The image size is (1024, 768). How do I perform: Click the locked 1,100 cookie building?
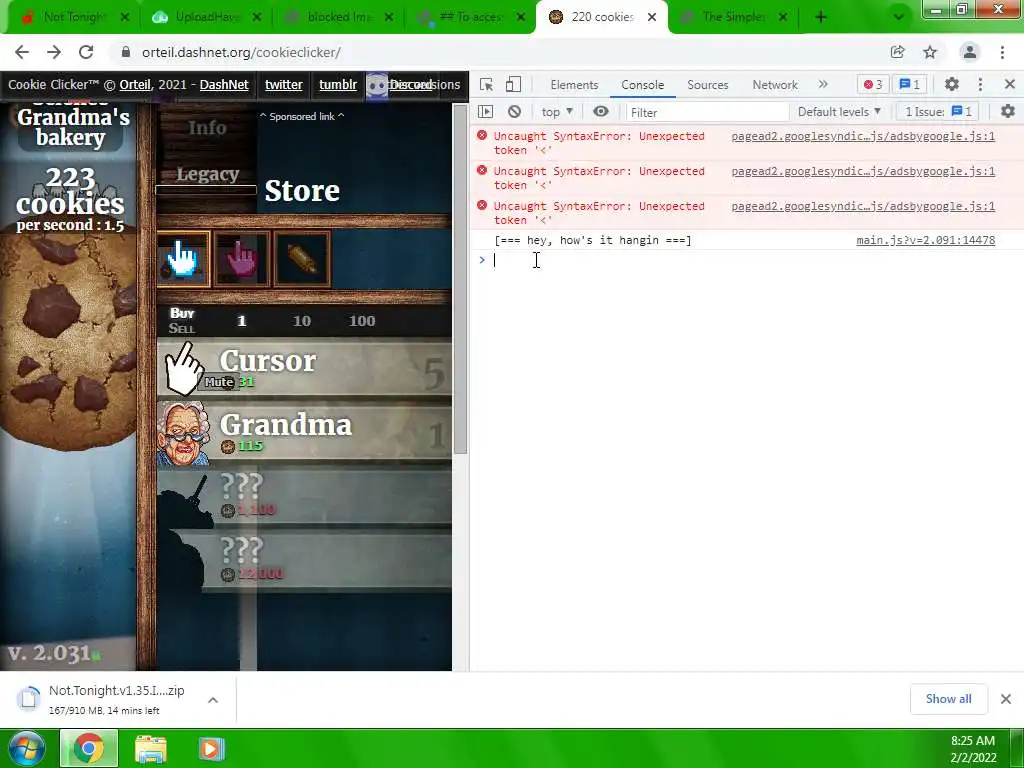click(304, 498)
